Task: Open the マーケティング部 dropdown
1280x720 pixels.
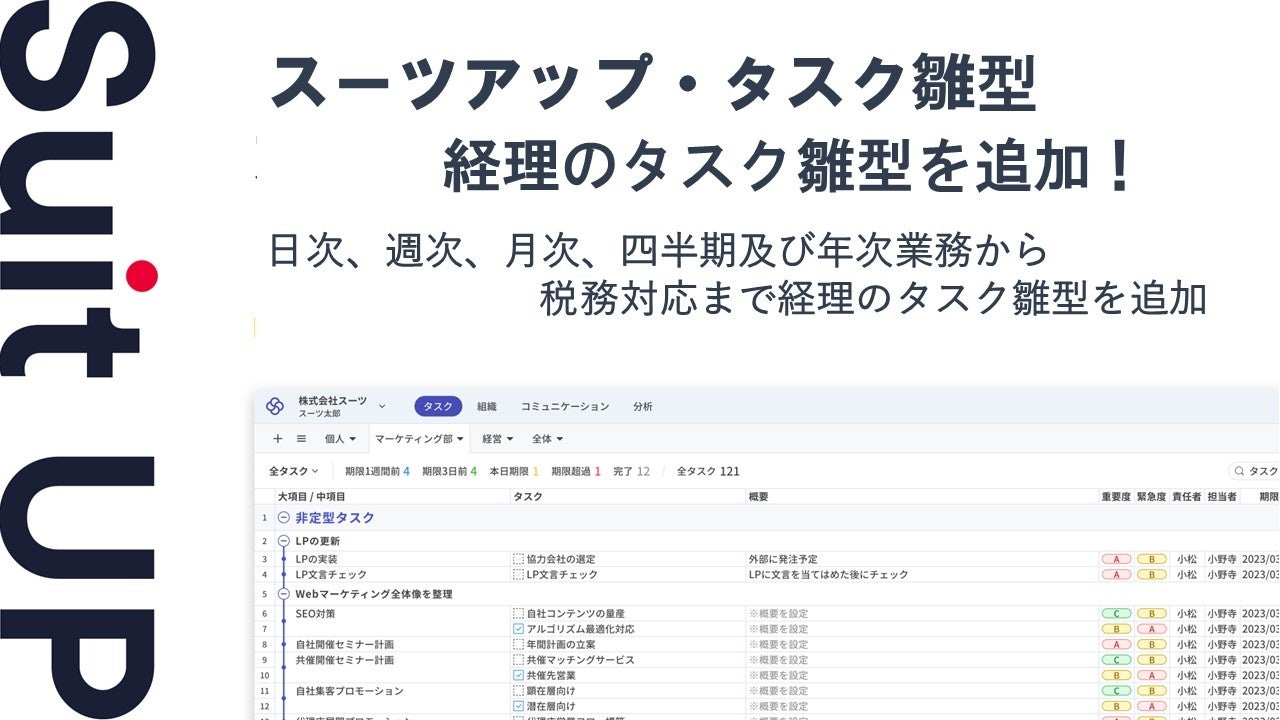Action: (x=419, y=438)
